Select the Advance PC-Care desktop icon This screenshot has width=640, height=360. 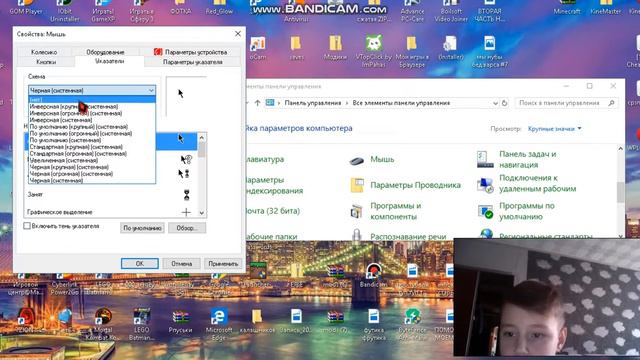412,11
